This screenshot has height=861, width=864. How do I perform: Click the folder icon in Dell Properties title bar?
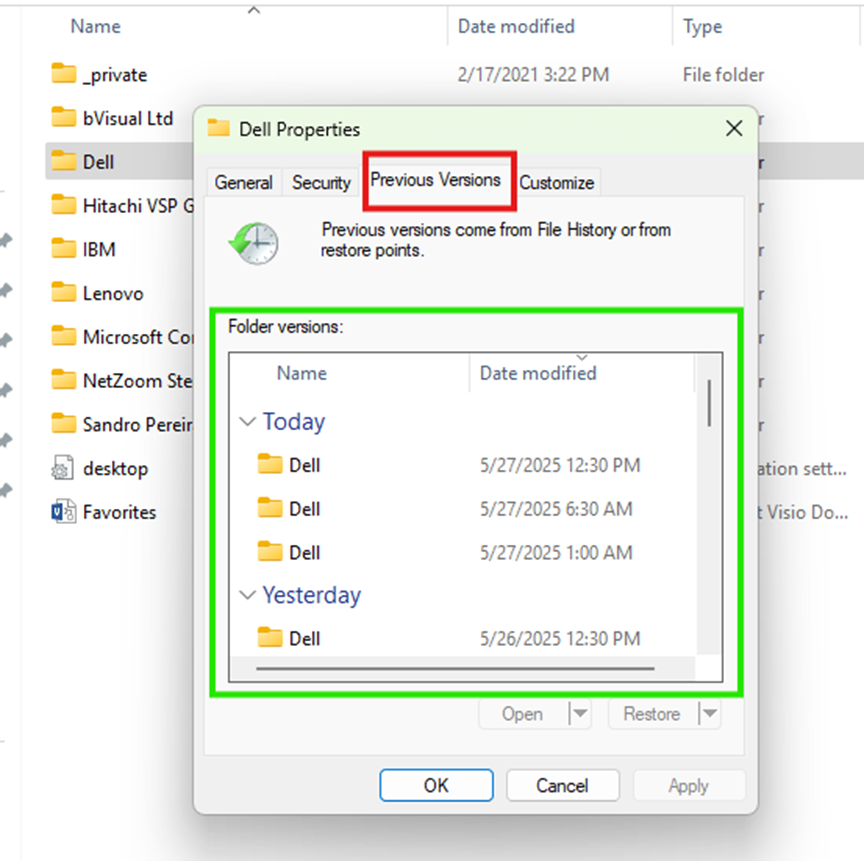tap(218, 128)
